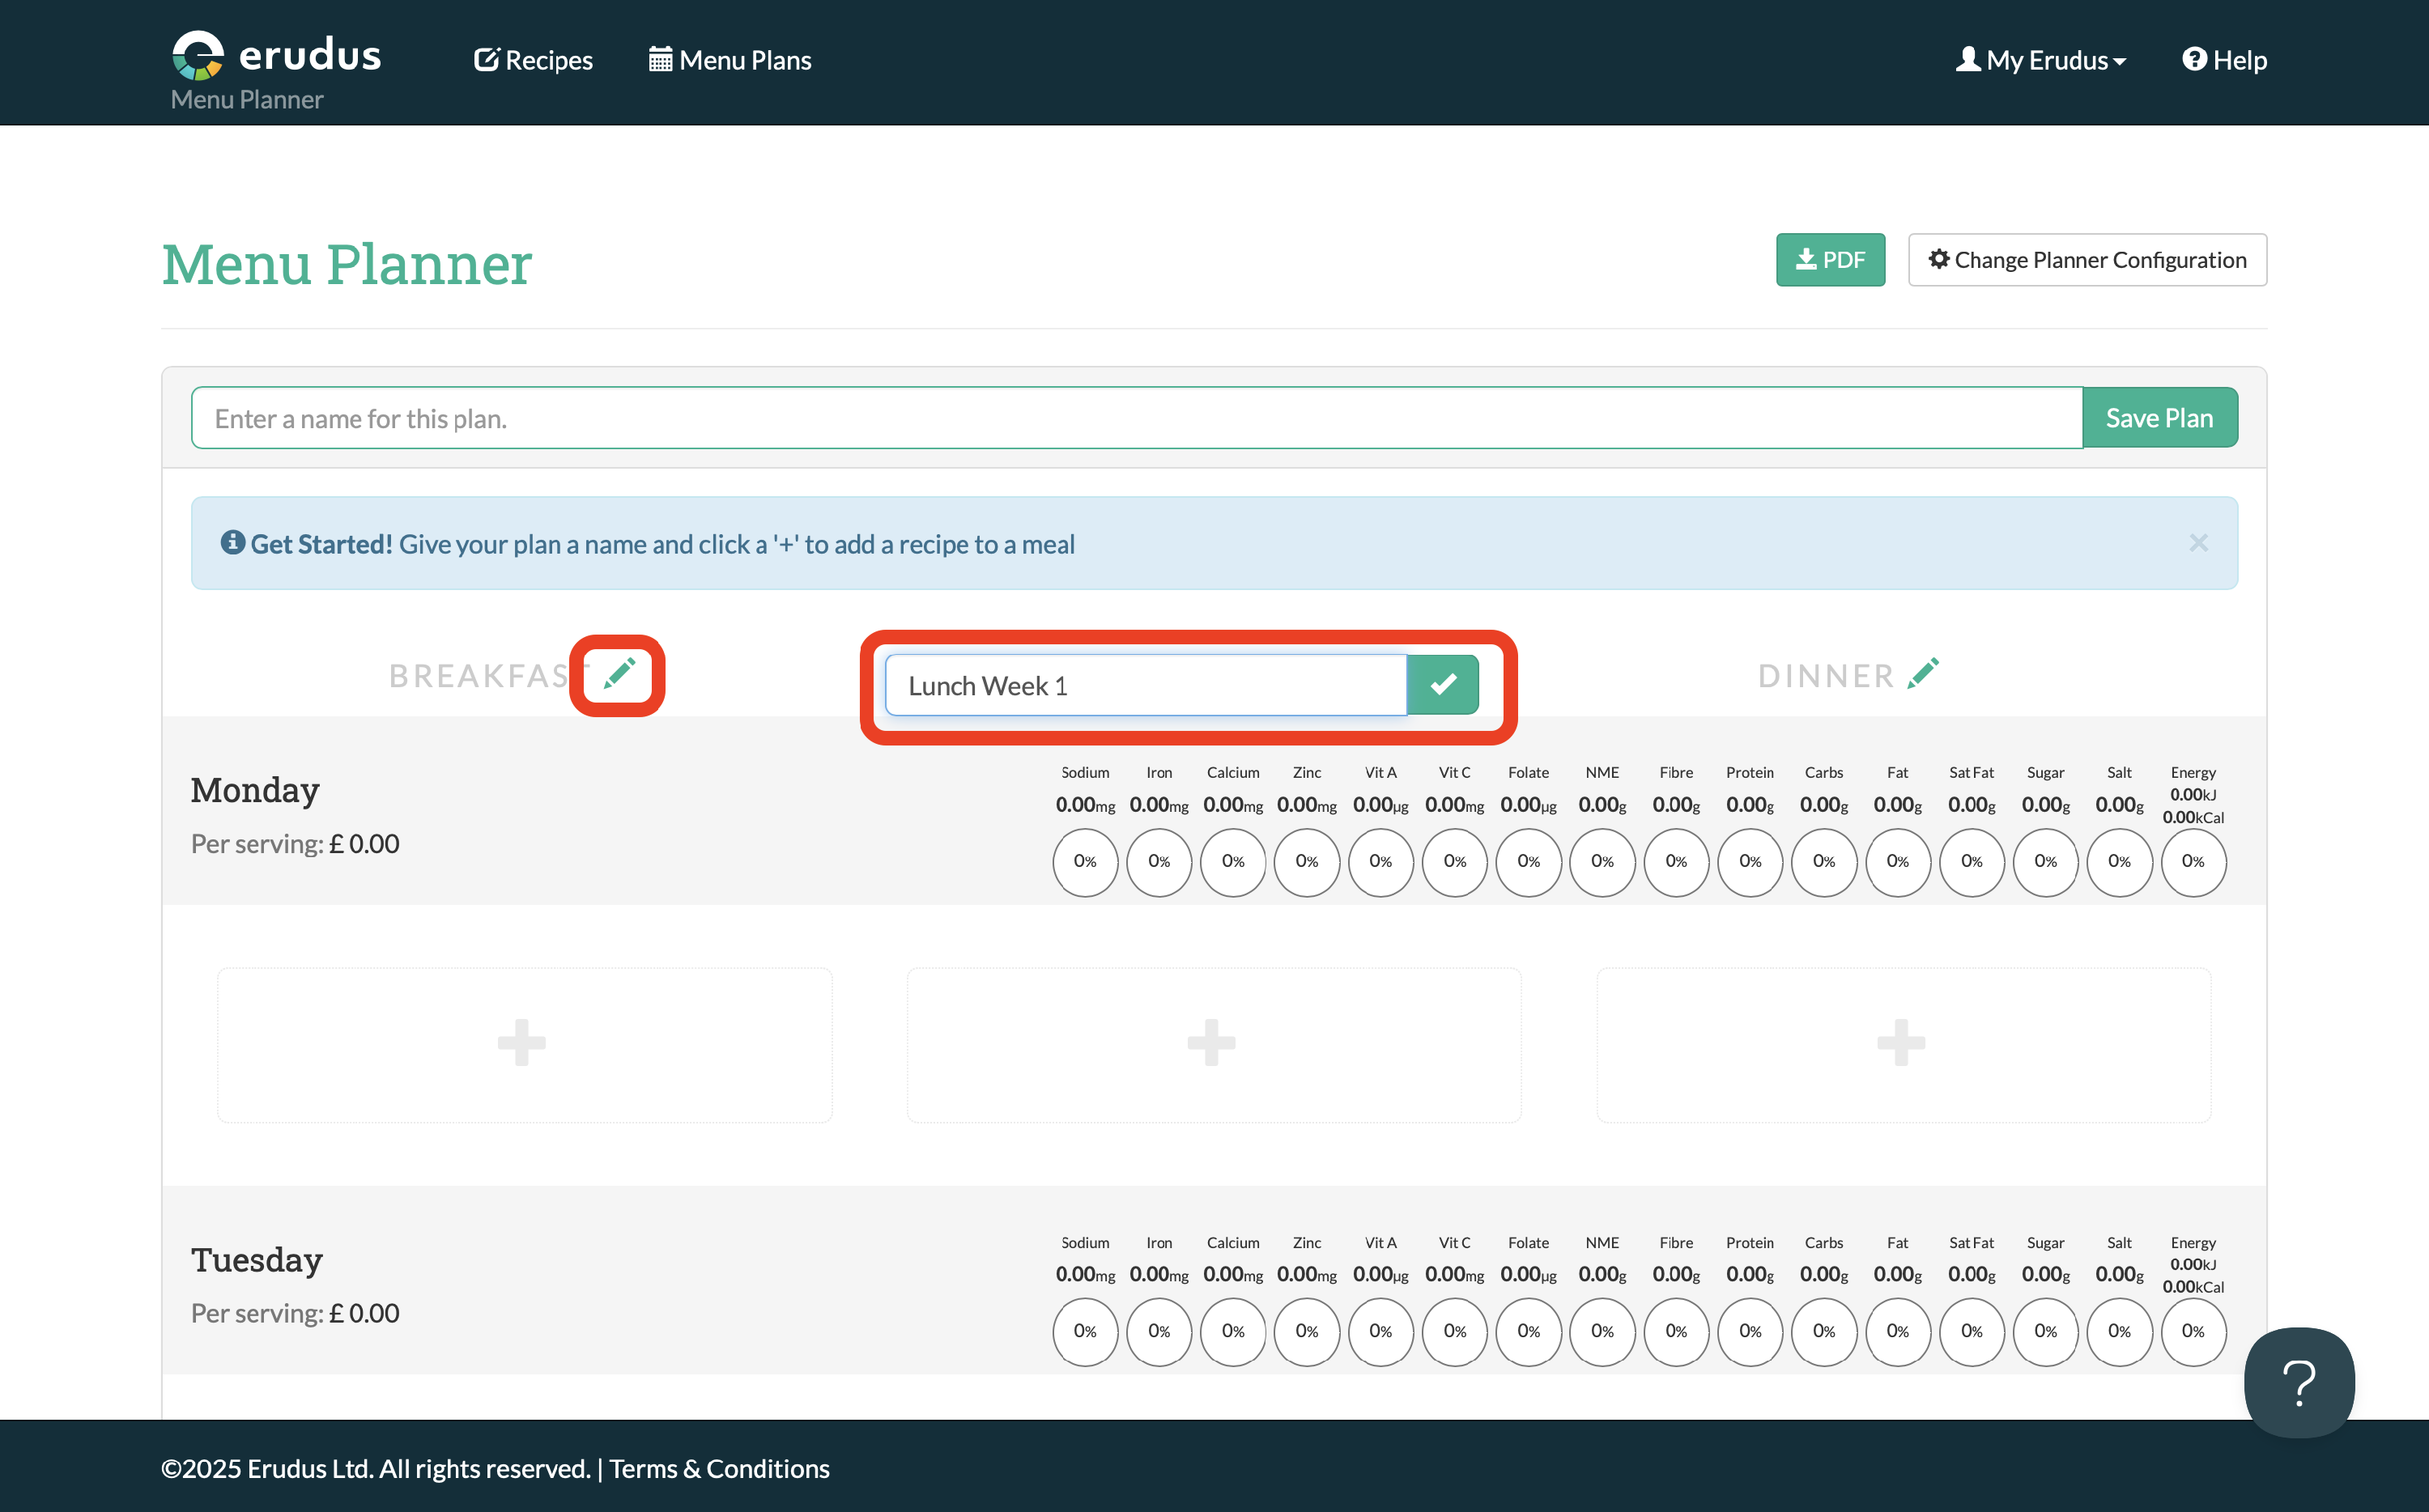Go to Menu Plans
The image size is (2429, 1512).
click(730, 60)
